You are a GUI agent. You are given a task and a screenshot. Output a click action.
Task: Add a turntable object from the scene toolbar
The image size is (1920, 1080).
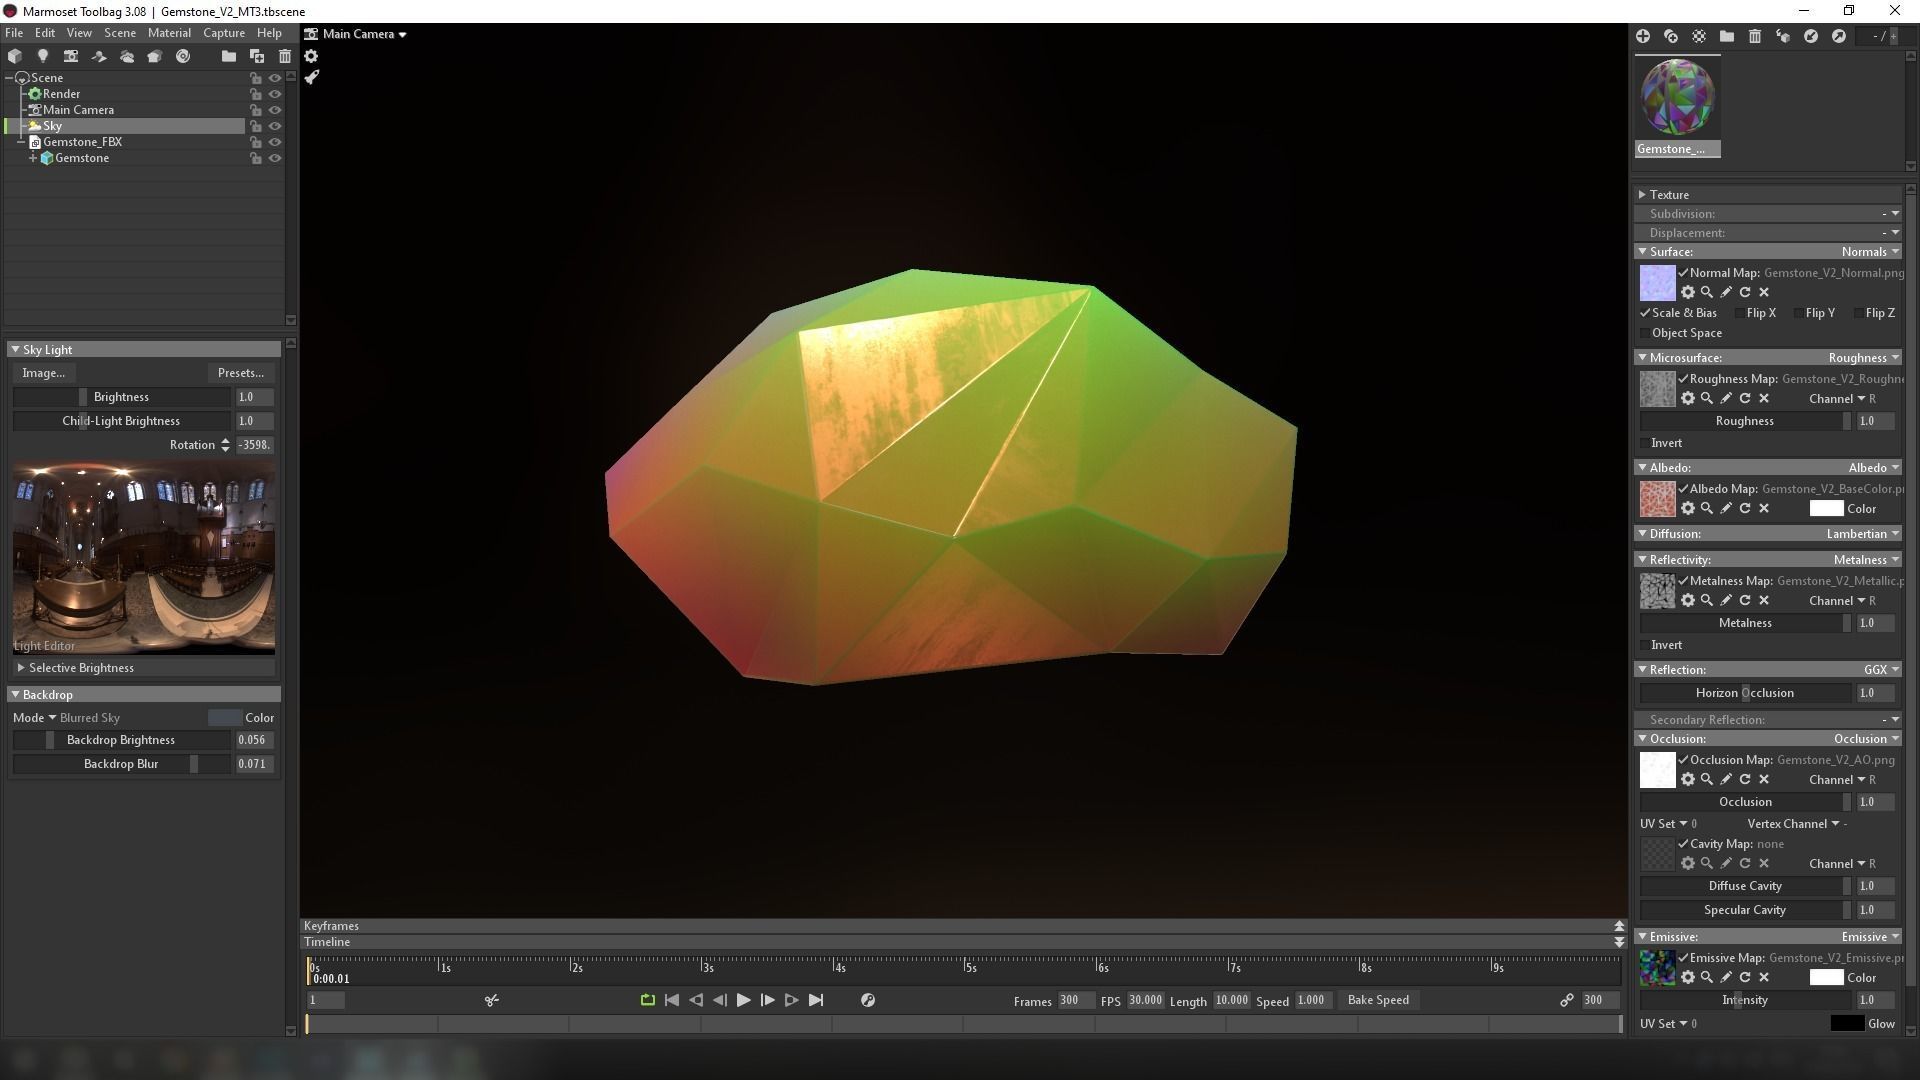point(182,57)
